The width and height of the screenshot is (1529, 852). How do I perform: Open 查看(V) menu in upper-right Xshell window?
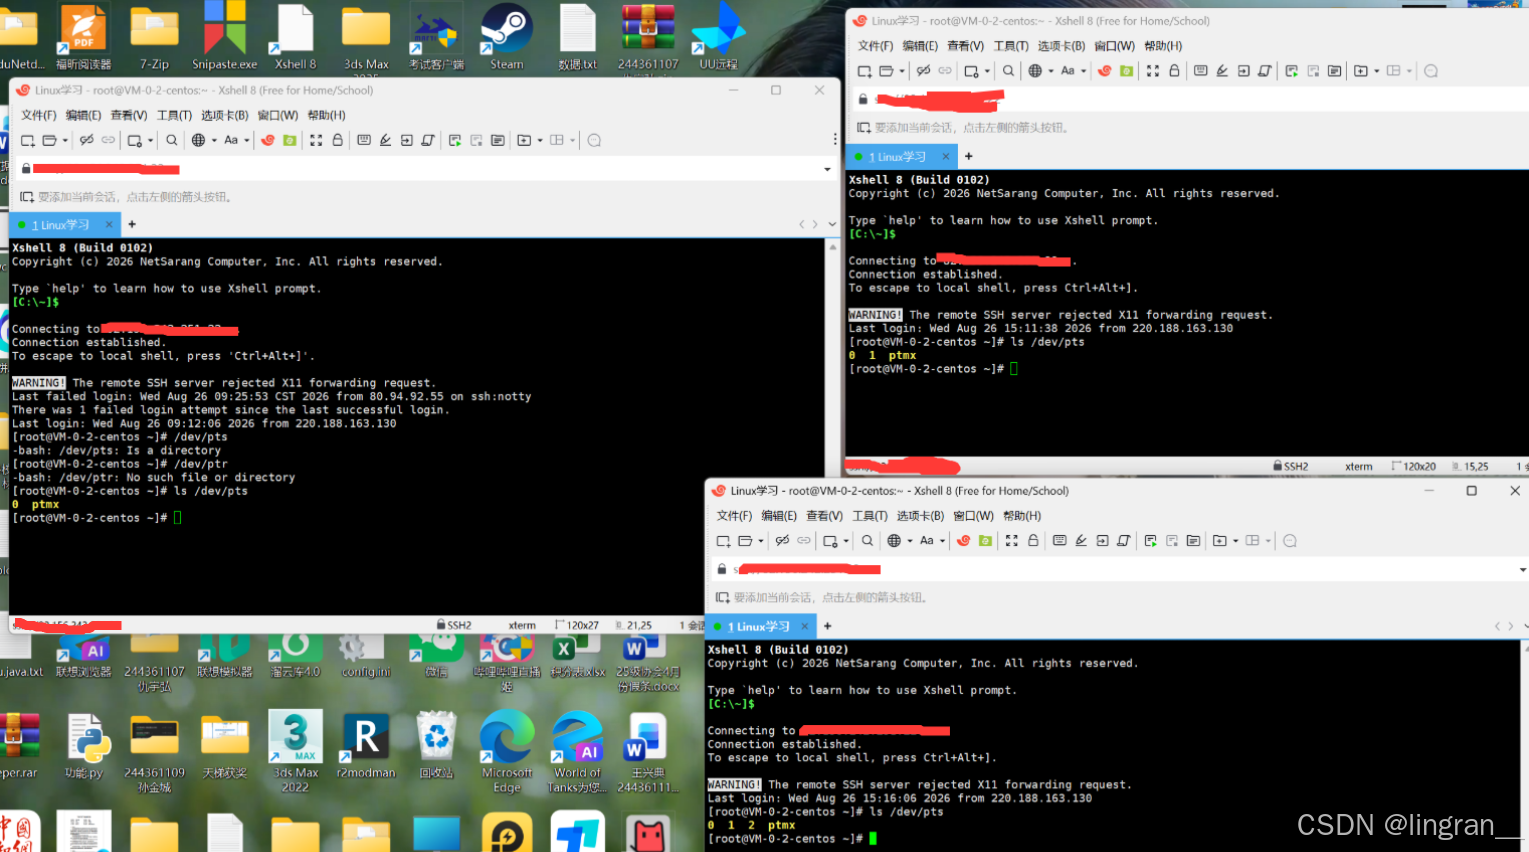pos(965,46)
